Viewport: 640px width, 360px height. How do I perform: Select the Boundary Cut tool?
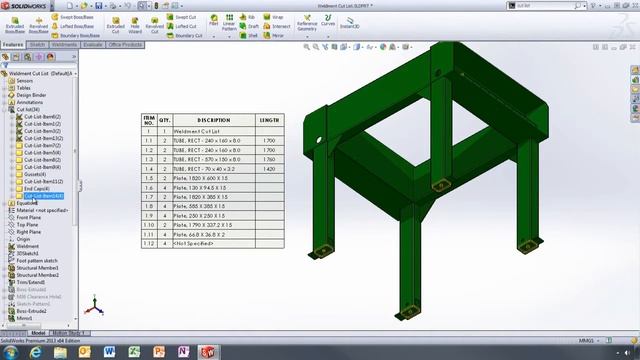184,36
